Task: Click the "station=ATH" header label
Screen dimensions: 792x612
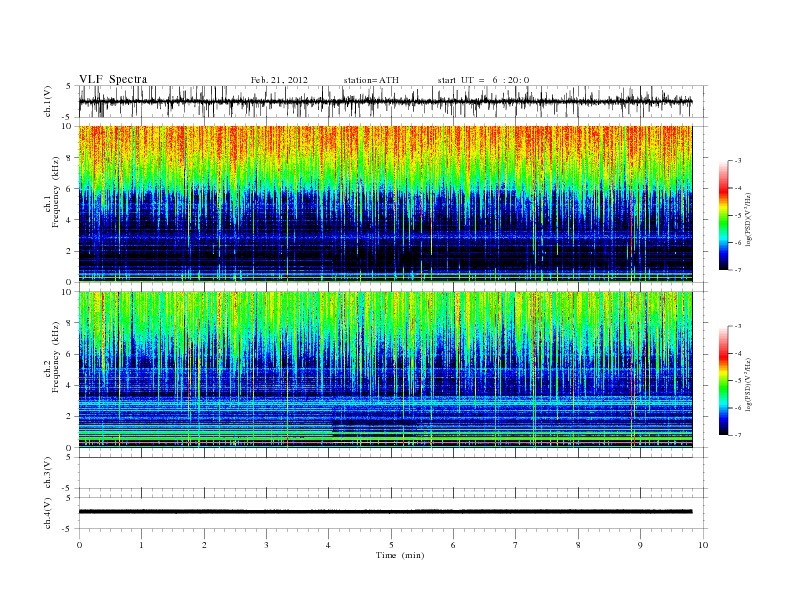Action: [x=371, y=80]
